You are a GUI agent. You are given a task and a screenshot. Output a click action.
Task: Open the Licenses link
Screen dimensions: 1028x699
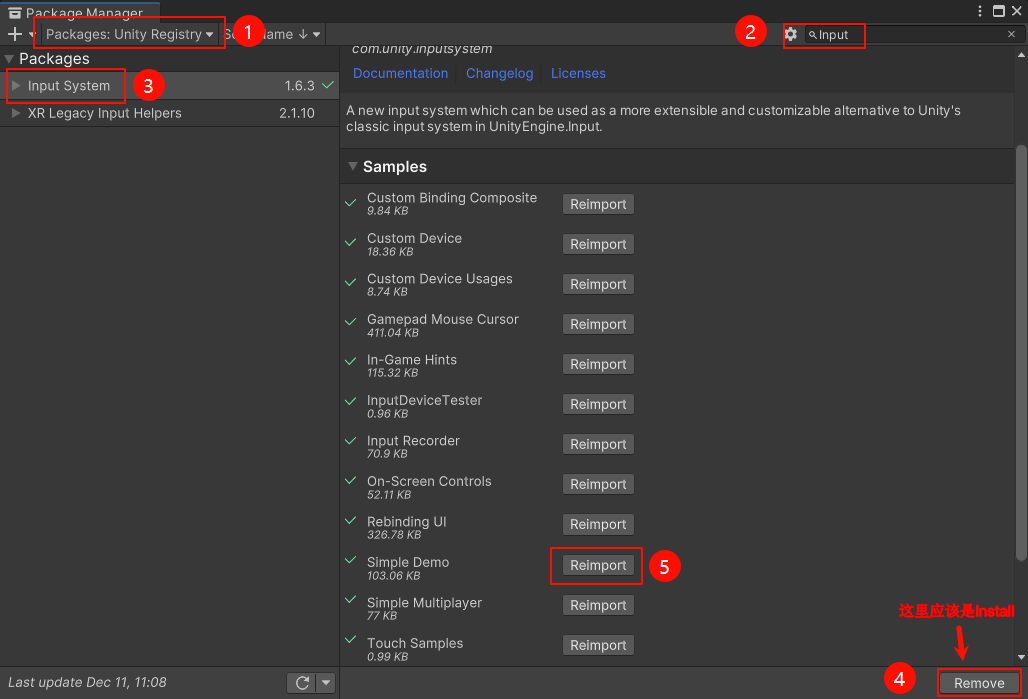578,73
